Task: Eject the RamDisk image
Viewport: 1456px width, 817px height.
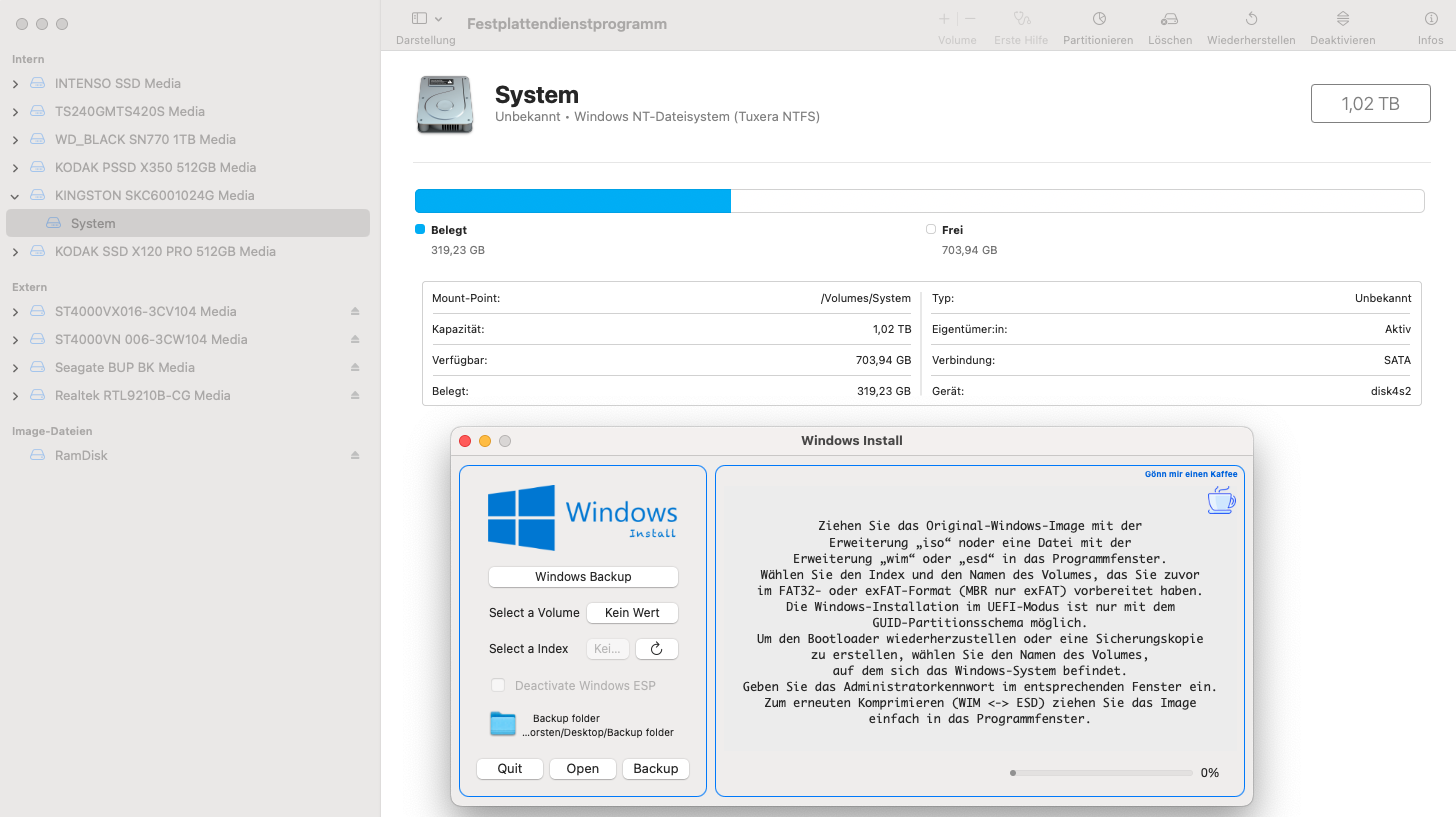Action: [355, 456]
